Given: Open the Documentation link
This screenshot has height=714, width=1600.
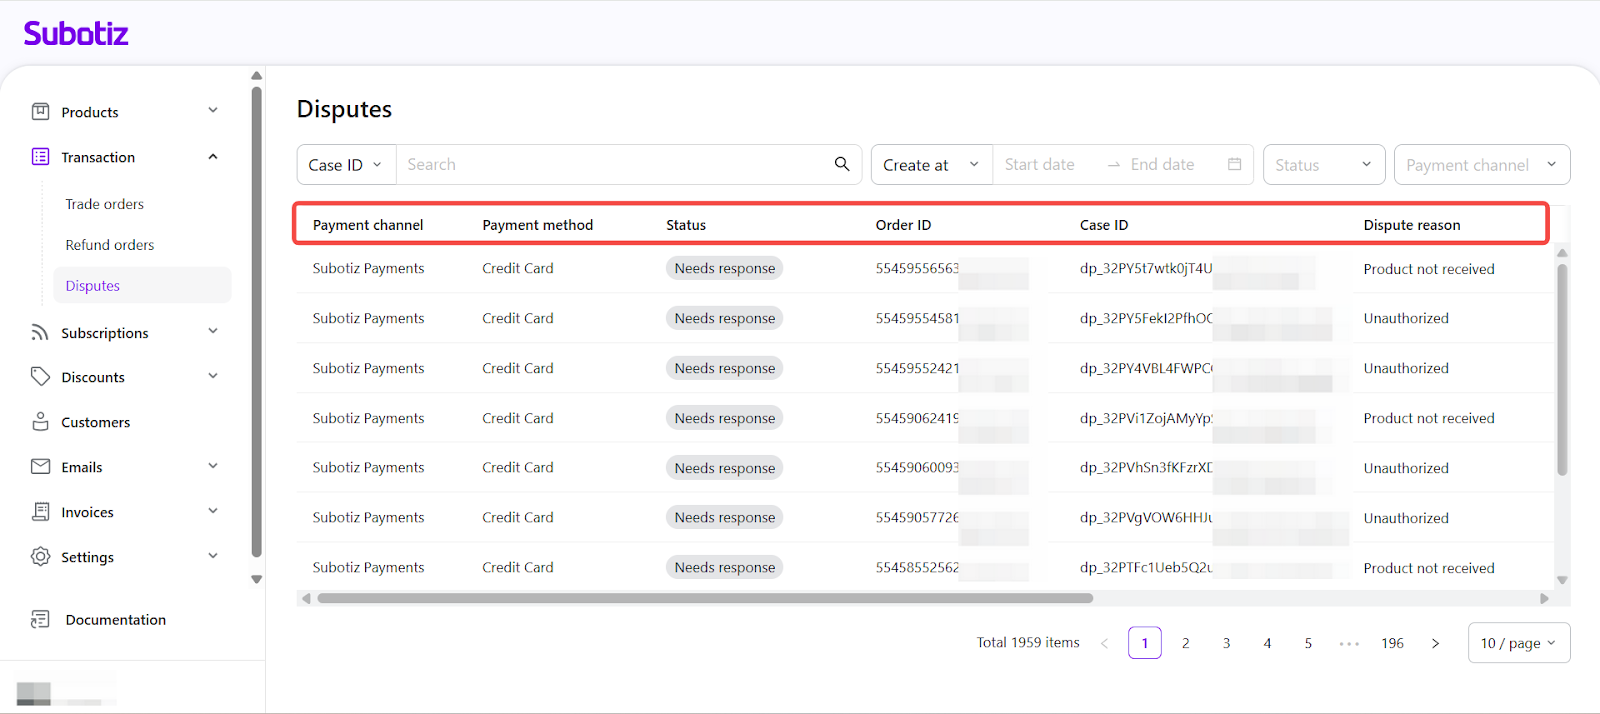Looking at the screenshot, I should pos(115,620).
